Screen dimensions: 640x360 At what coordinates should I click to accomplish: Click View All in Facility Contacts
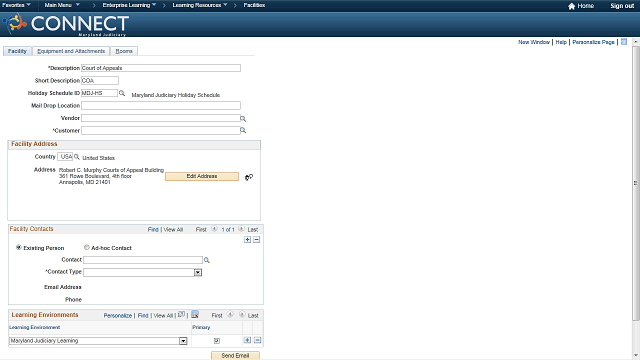tap(173, 229)
